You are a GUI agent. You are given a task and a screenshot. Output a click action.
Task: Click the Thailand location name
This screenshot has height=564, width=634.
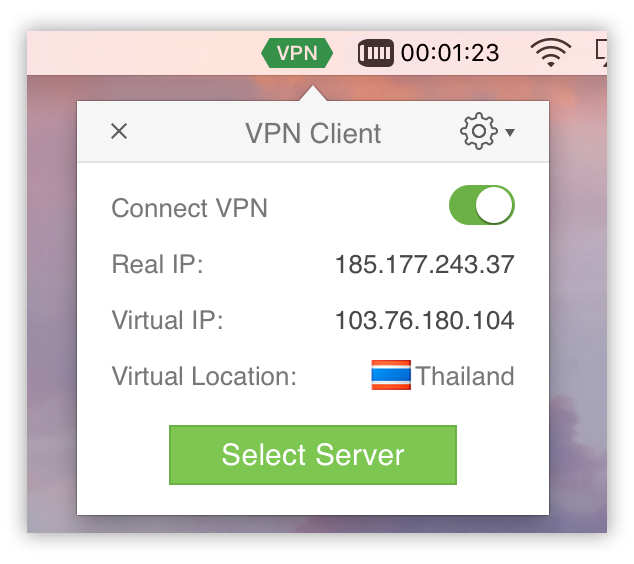[x=465, y=376]
